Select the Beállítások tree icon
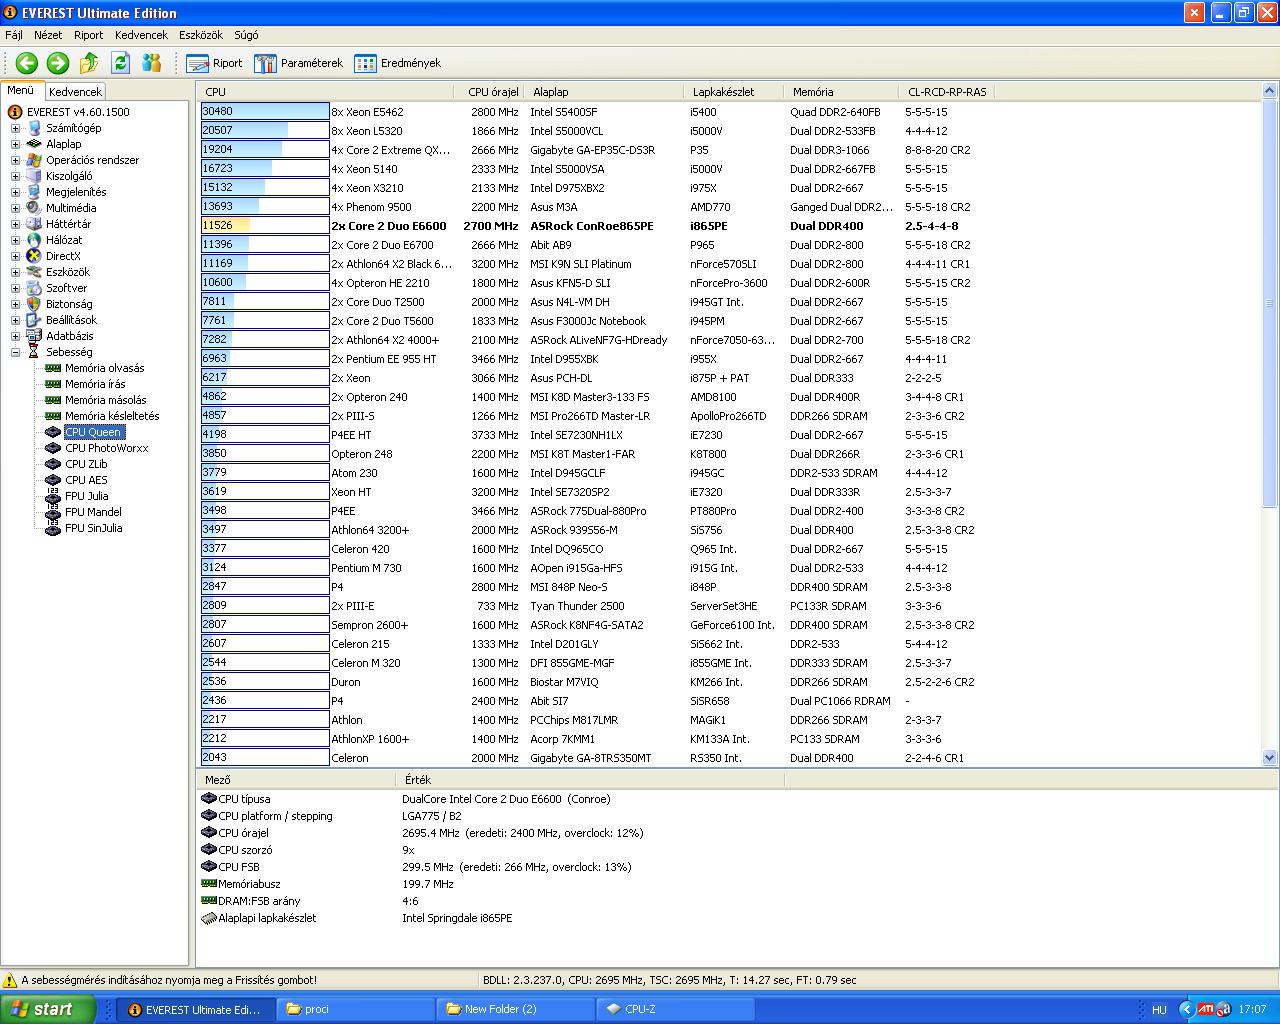 click(x=35, y=320)
